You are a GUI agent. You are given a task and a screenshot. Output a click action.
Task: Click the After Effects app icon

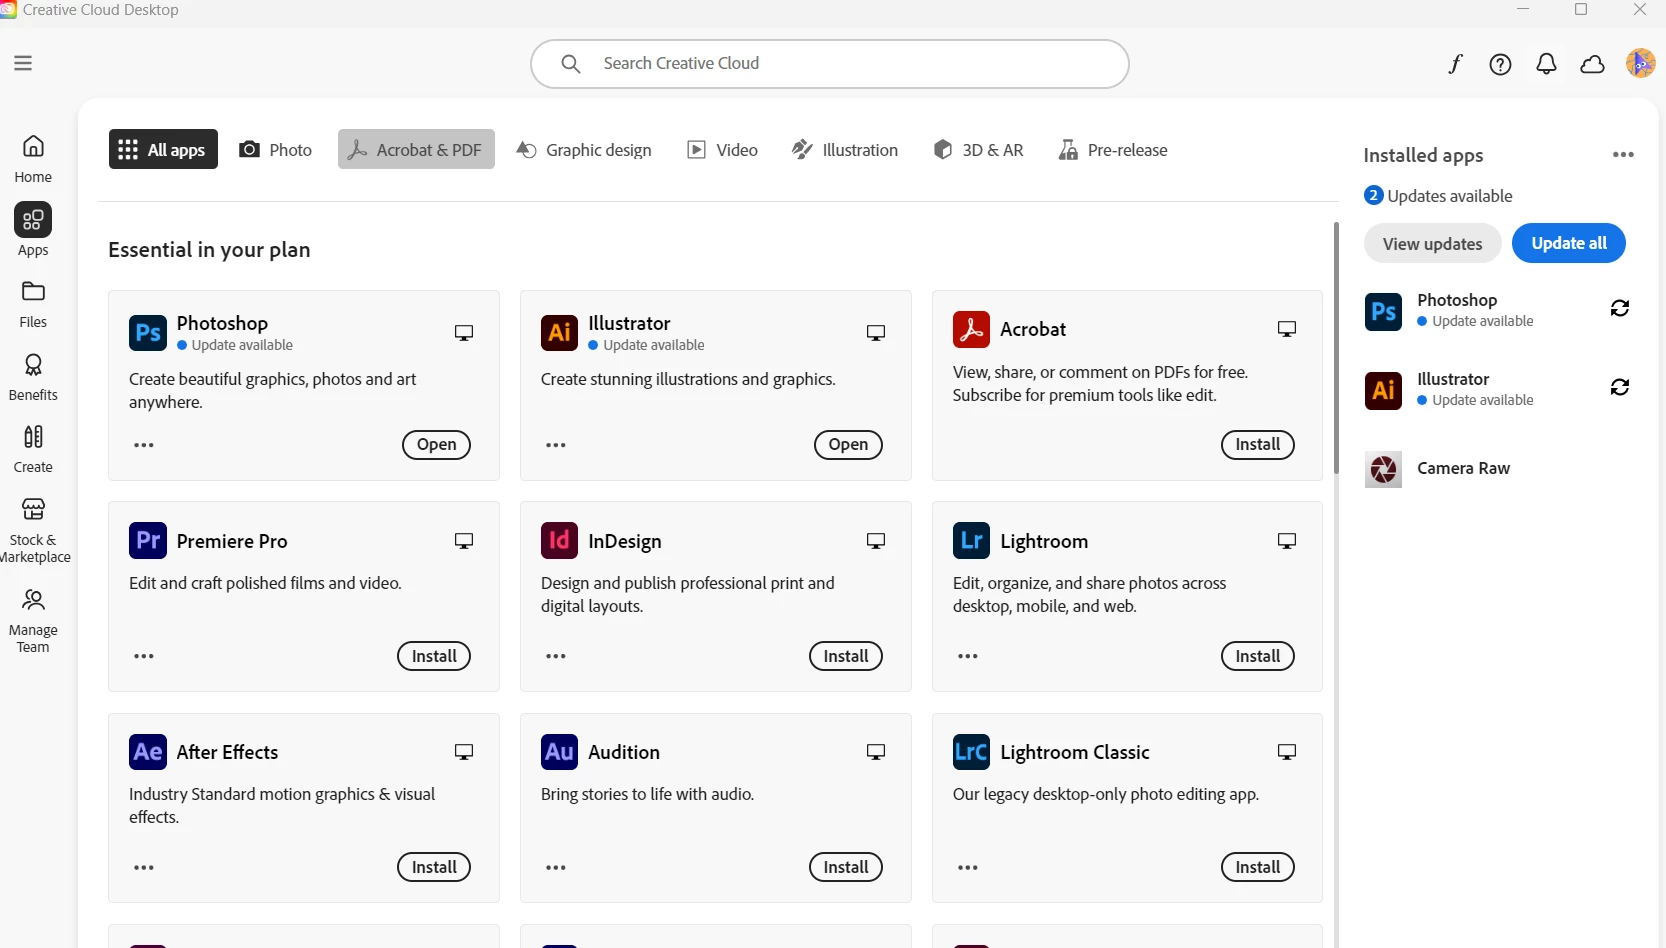pyautogui.click(x=148, y=751)
